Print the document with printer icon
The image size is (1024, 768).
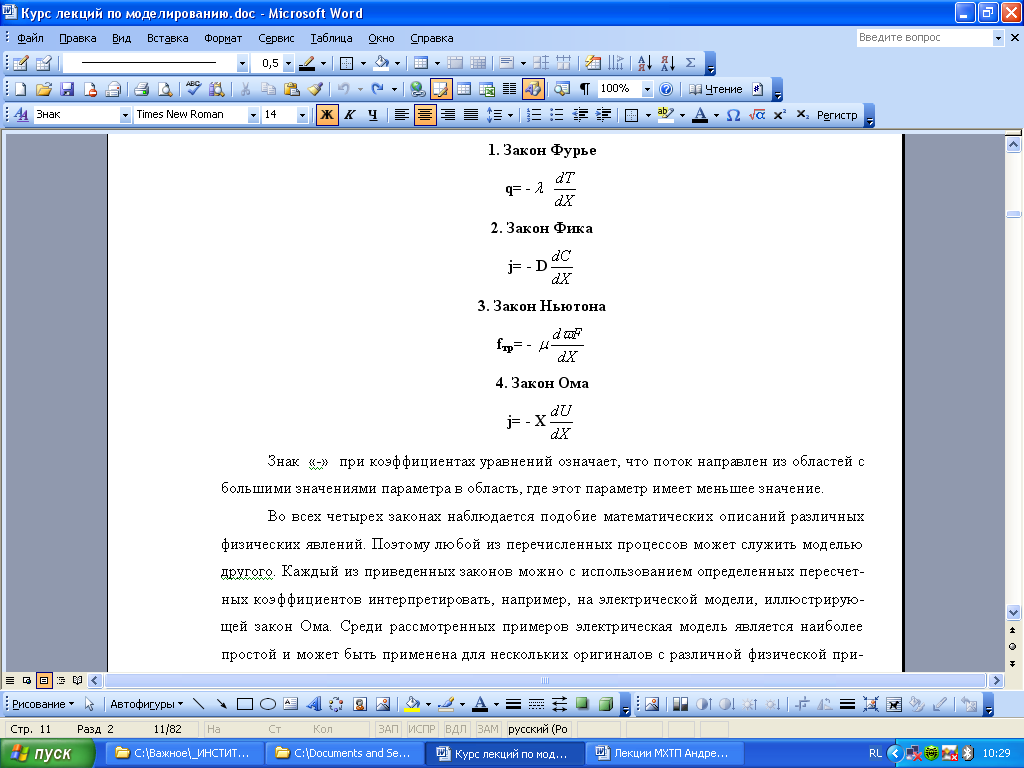[x=141, y=89]
